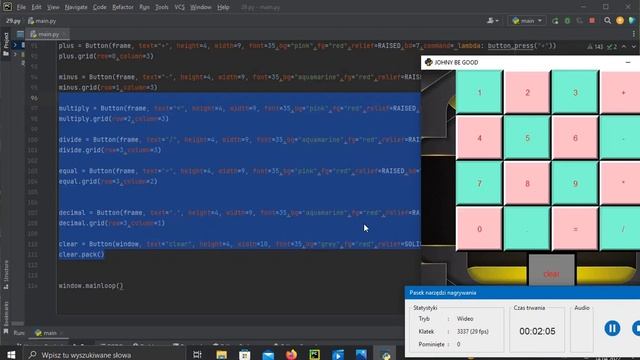Open the Window menu
Screen dimensions: 640x360
pyautogui.click(x=200, y=7)
